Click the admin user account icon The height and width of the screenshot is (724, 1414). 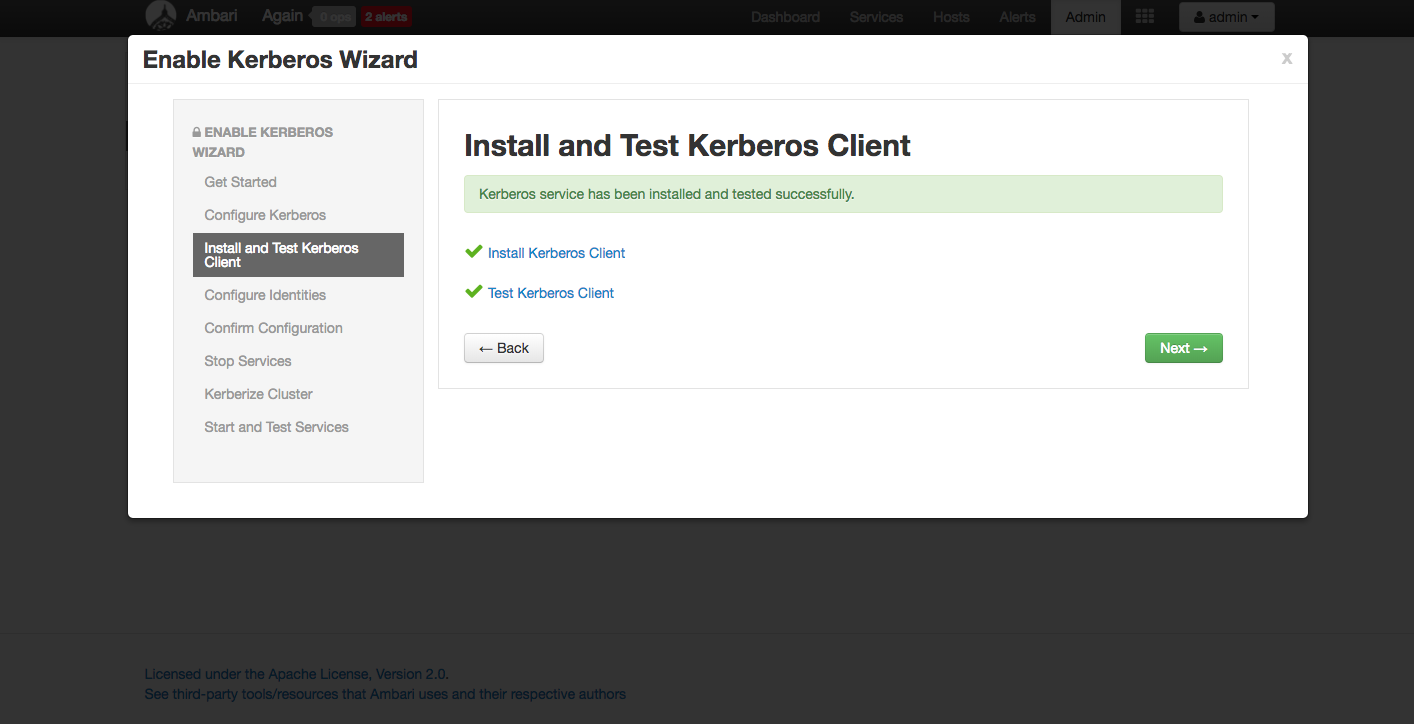(x=1200, y=16)
